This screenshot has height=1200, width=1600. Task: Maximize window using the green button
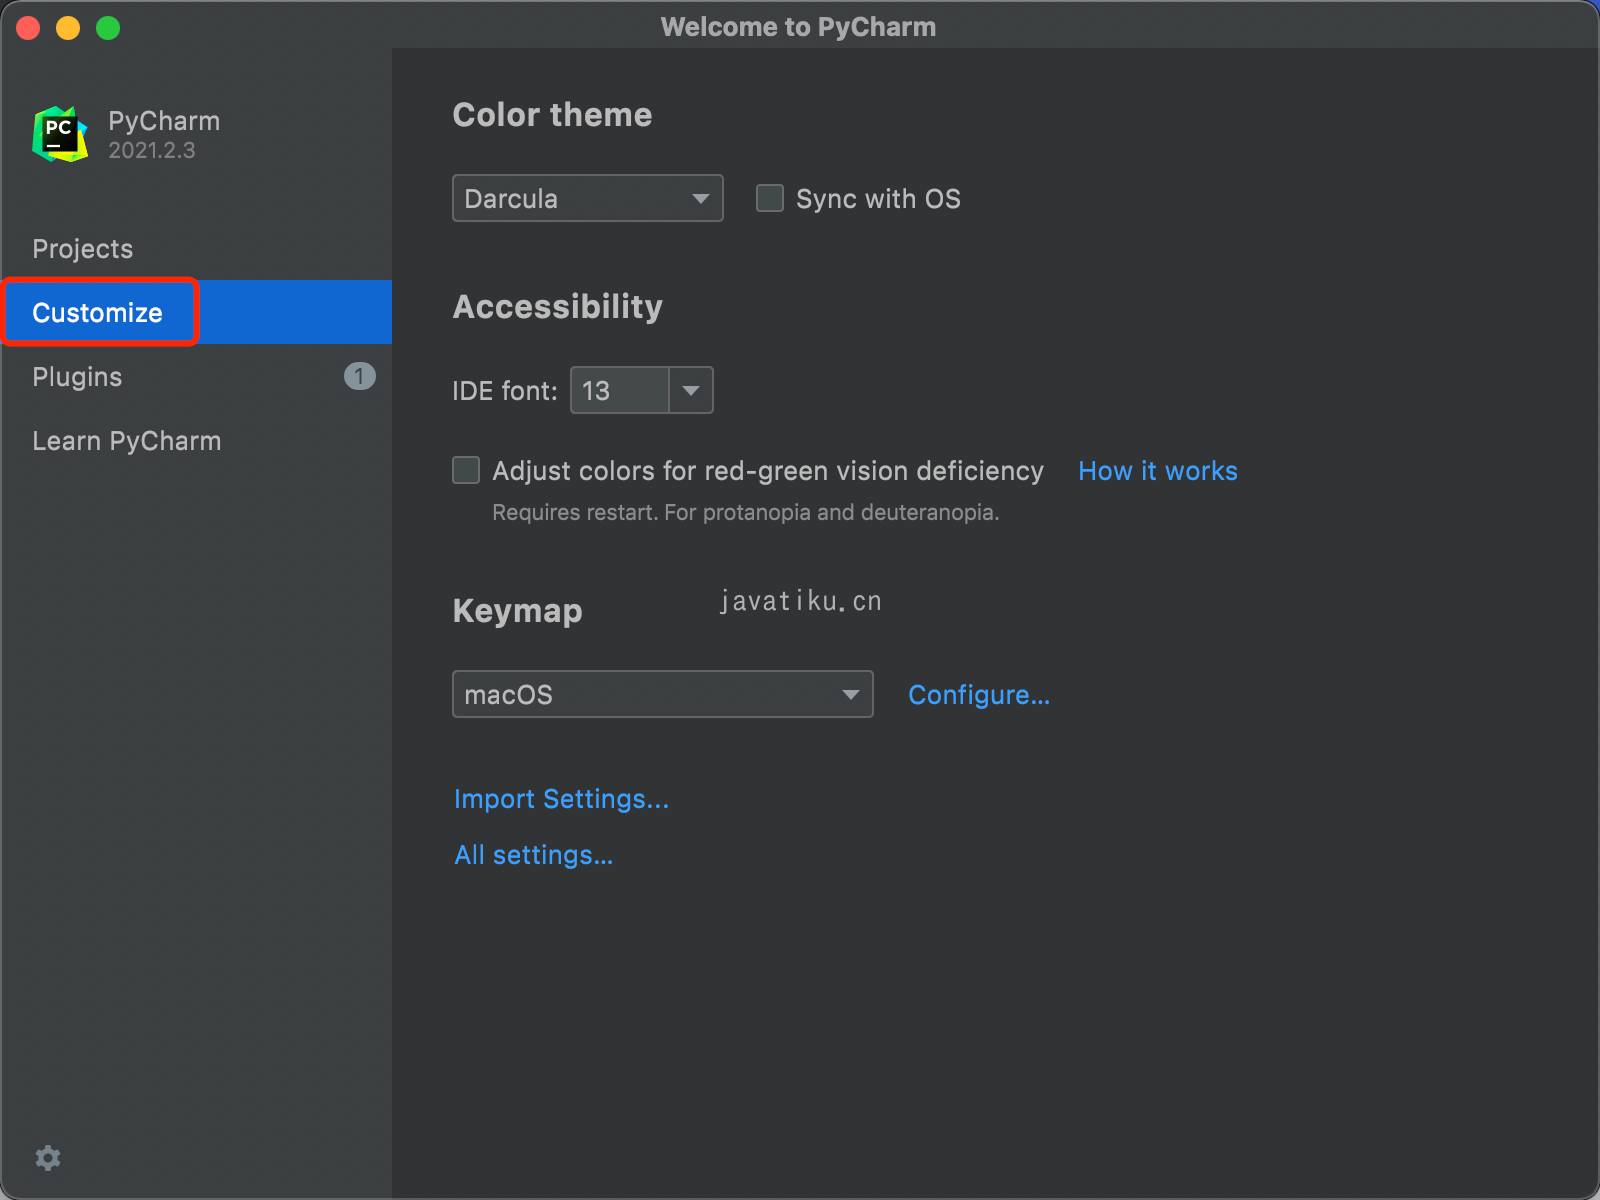[x=108, y=28]
